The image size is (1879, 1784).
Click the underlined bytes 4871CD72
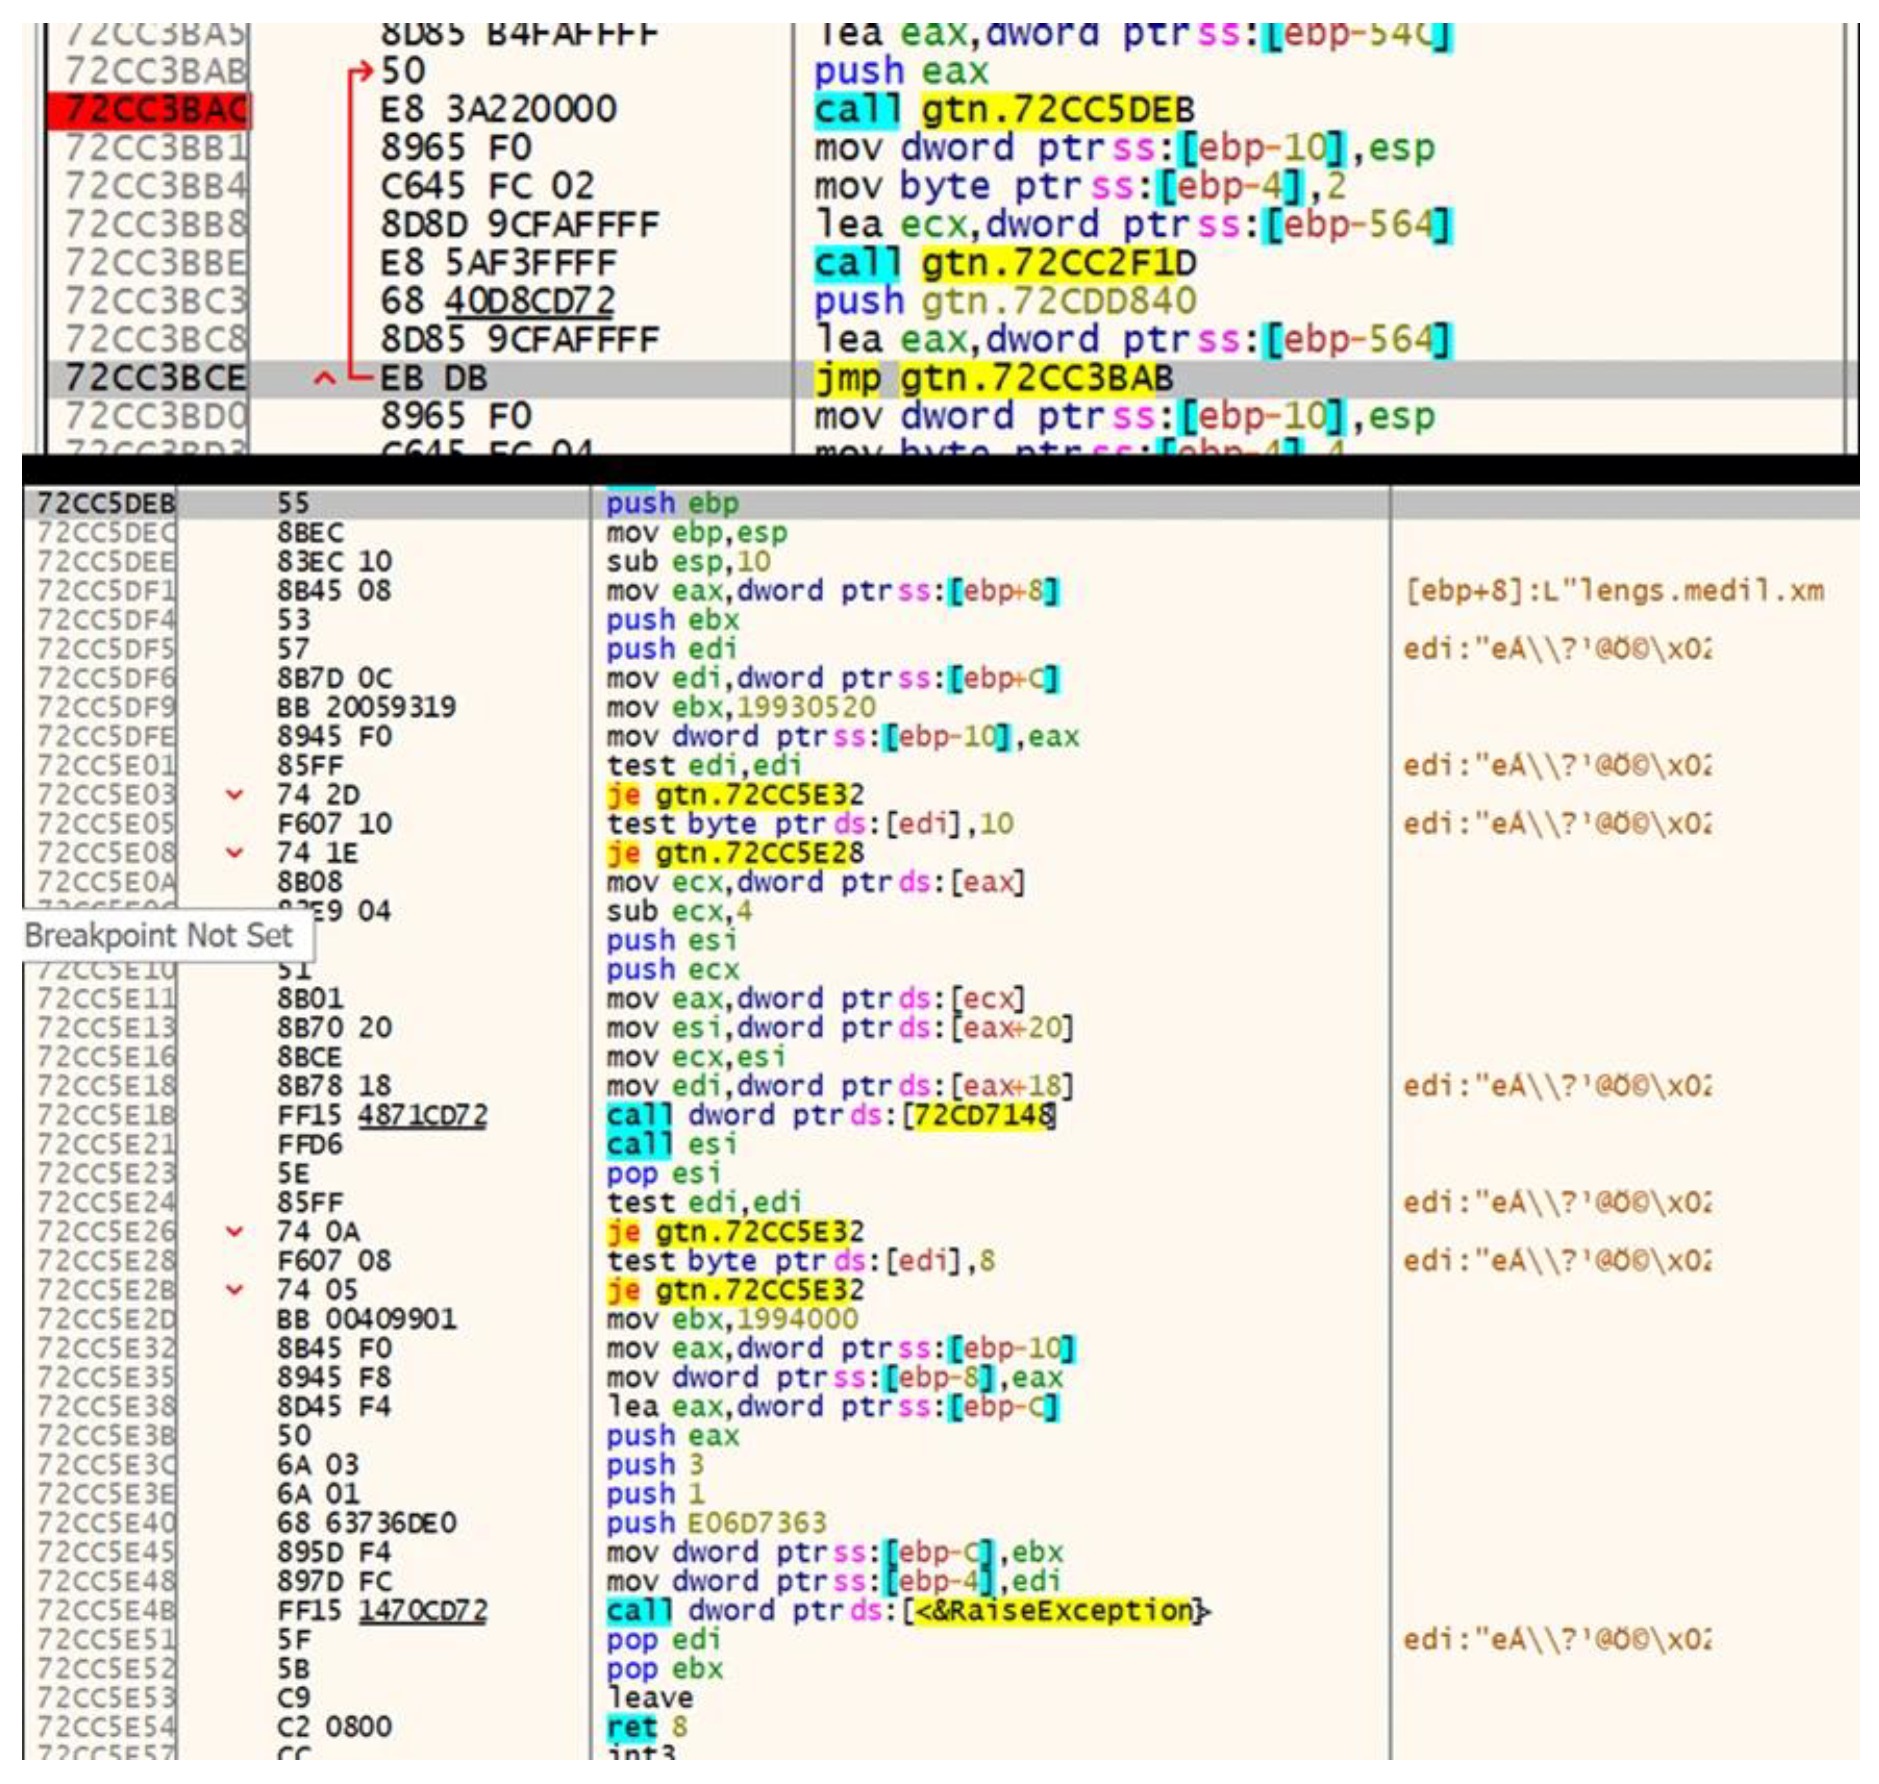click(x=422, y=1115)
